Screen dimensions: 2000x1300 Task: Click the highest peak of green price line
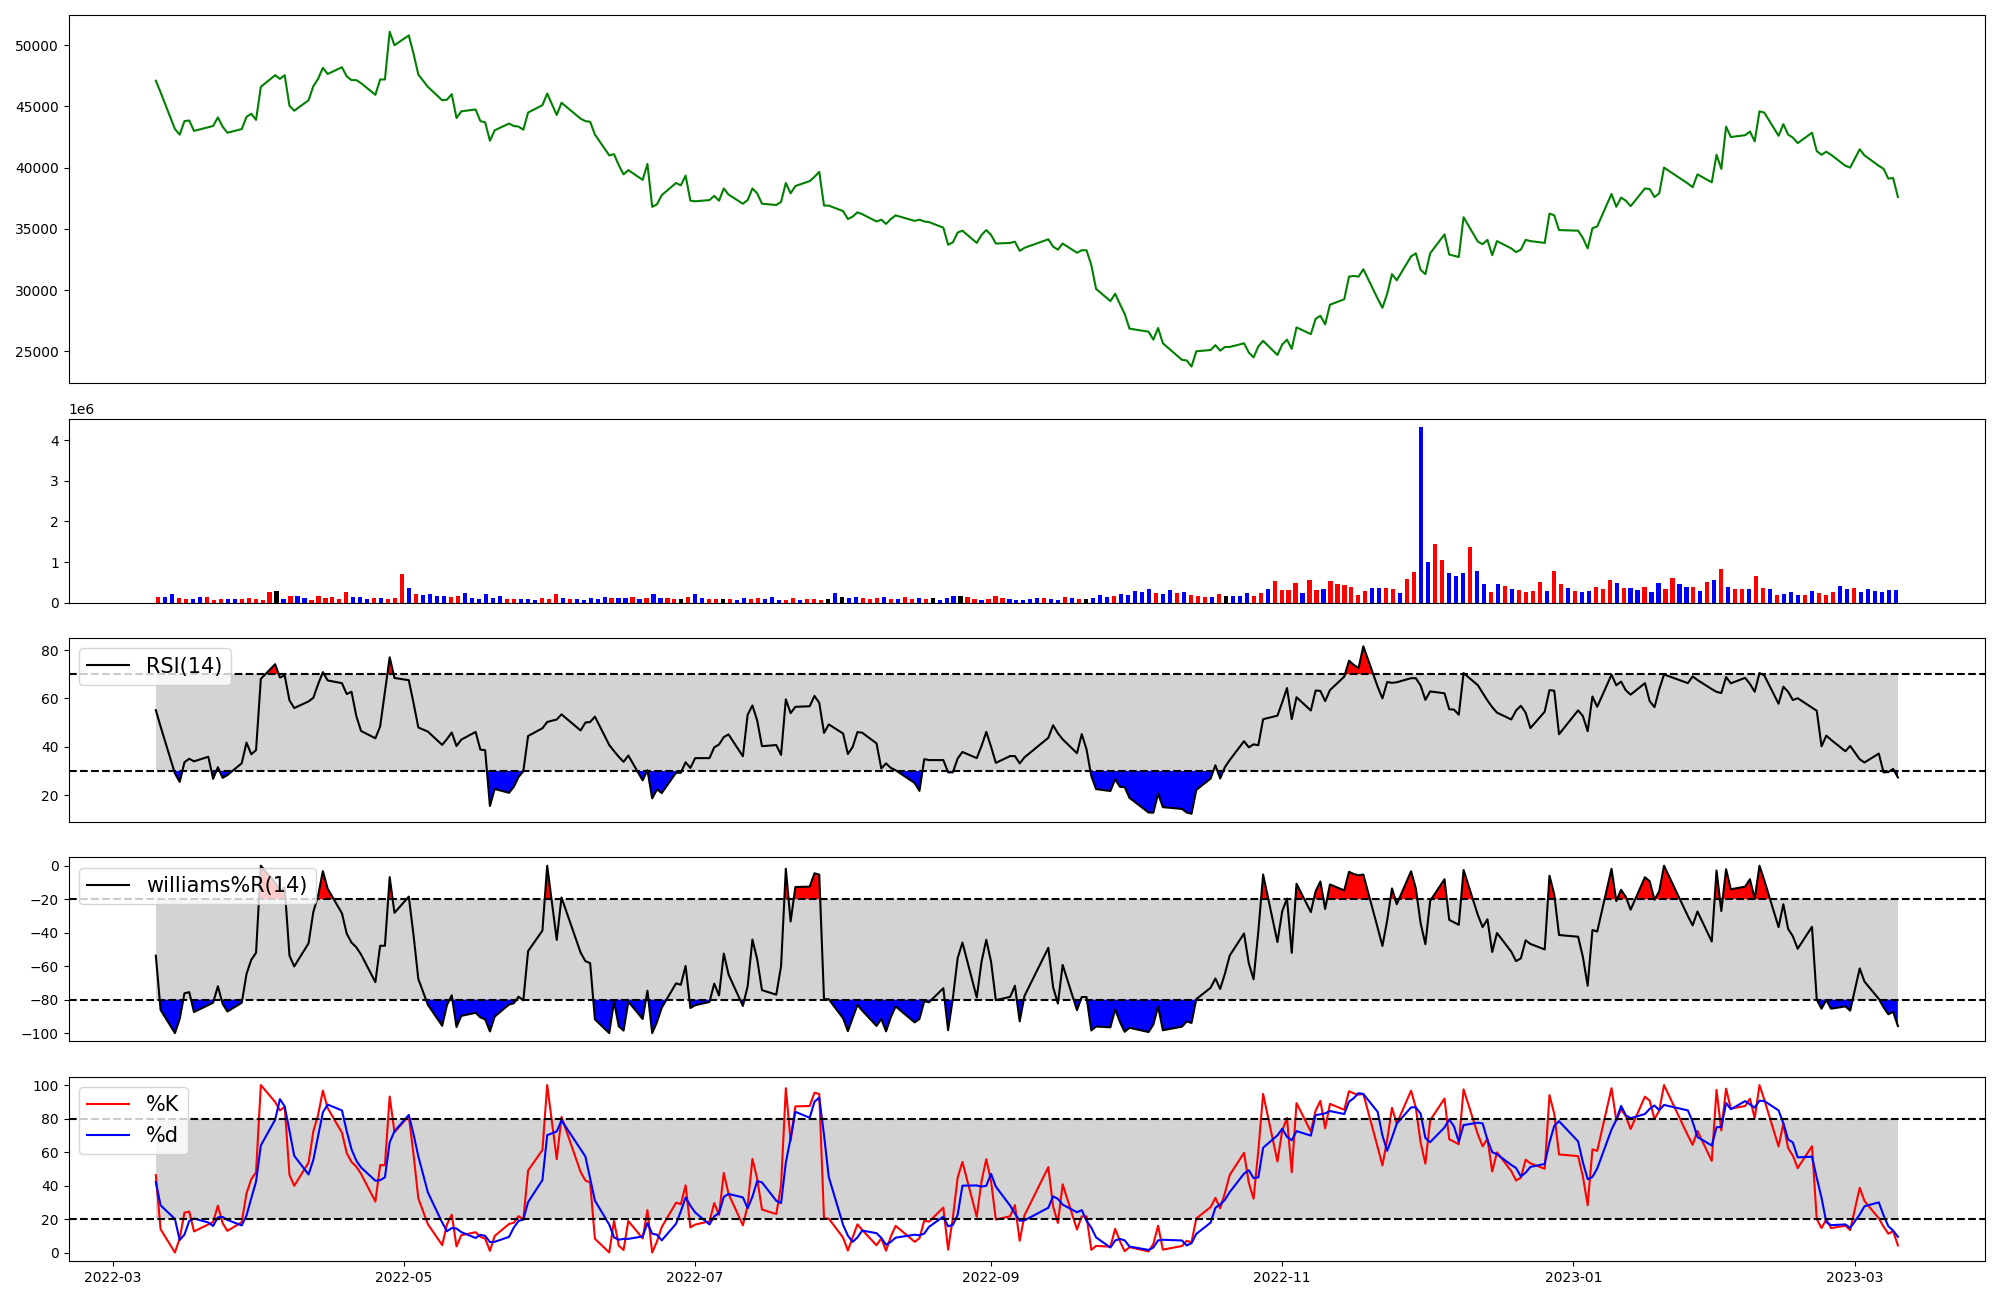point(390,32)
